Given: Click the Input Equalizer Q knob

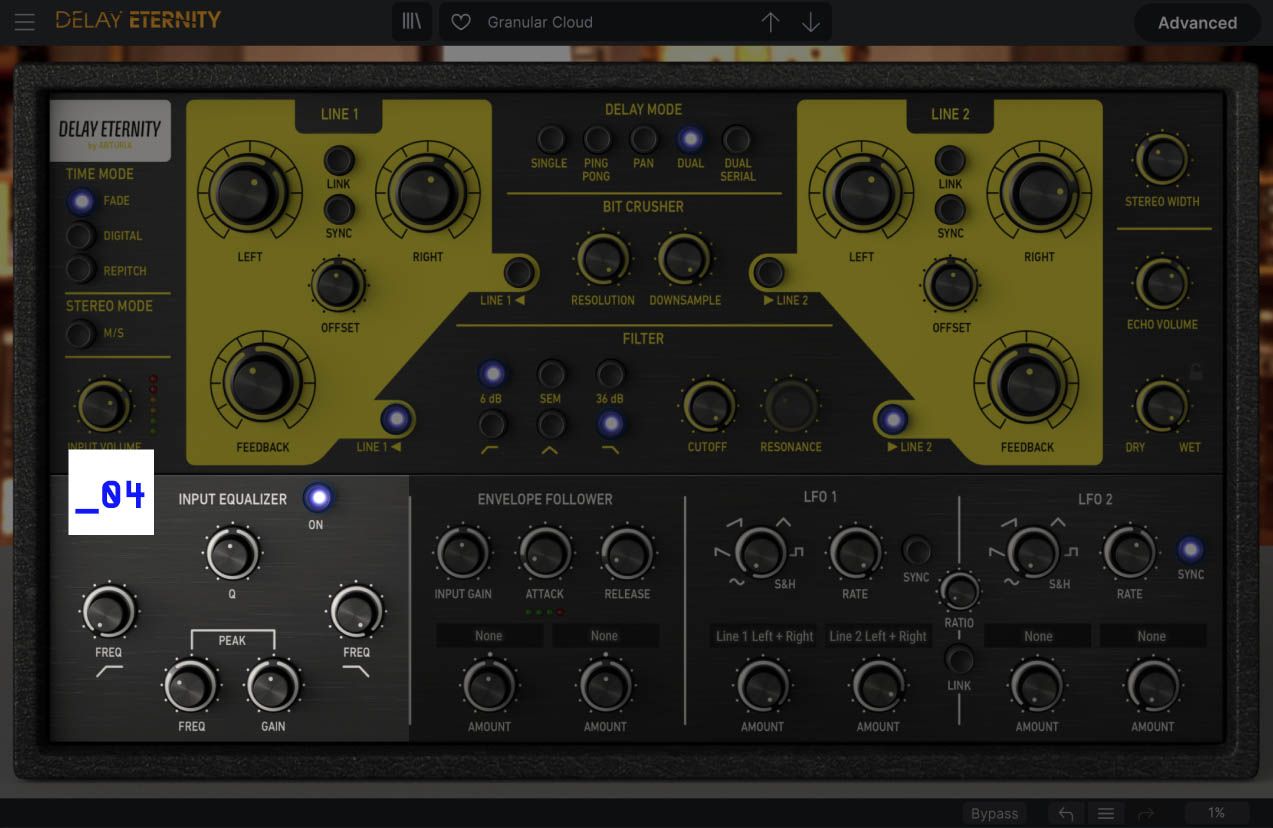Looking at the screenshot, I should coord(232,552).
